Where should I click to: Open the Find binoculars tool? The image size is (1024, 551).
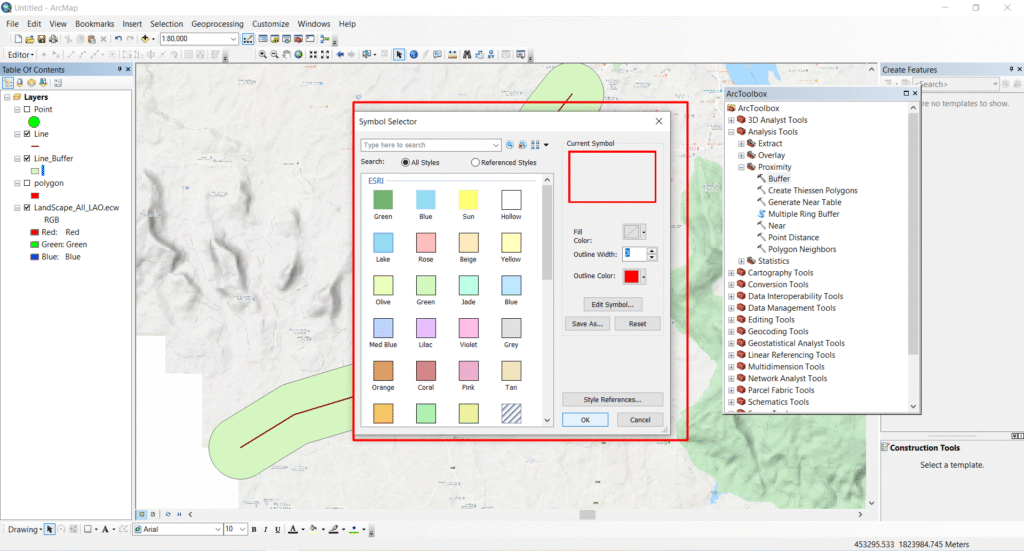[467, 55]
